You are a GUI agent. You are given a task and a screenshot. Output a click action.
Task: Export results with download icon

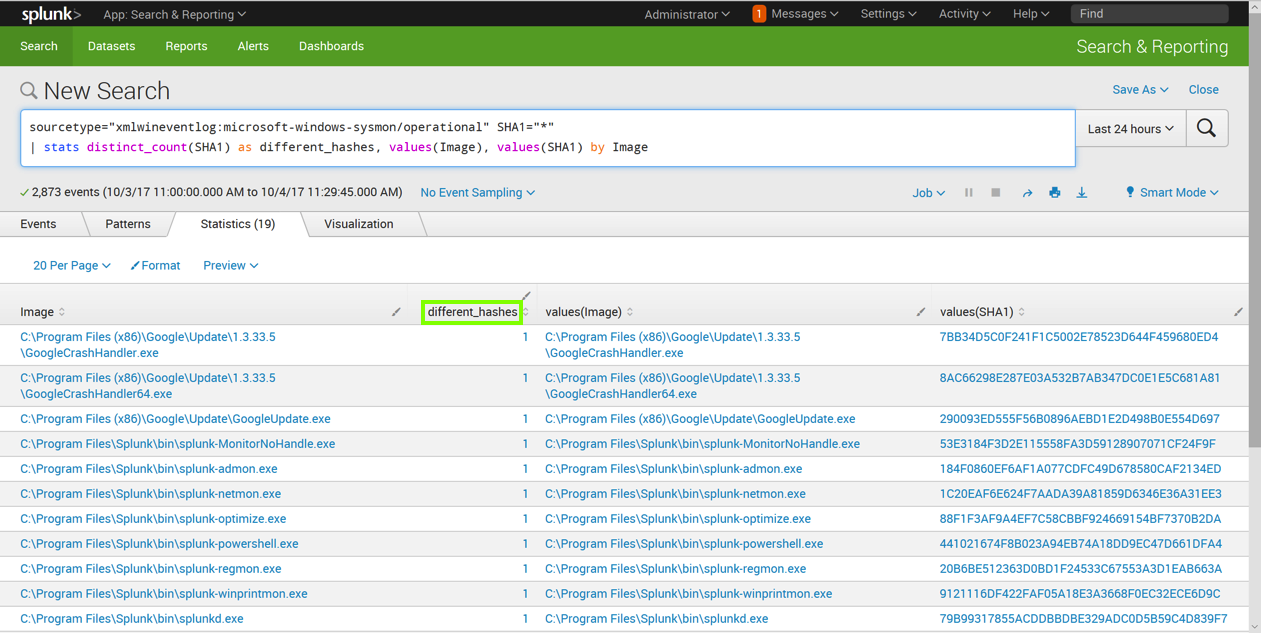1081,193
